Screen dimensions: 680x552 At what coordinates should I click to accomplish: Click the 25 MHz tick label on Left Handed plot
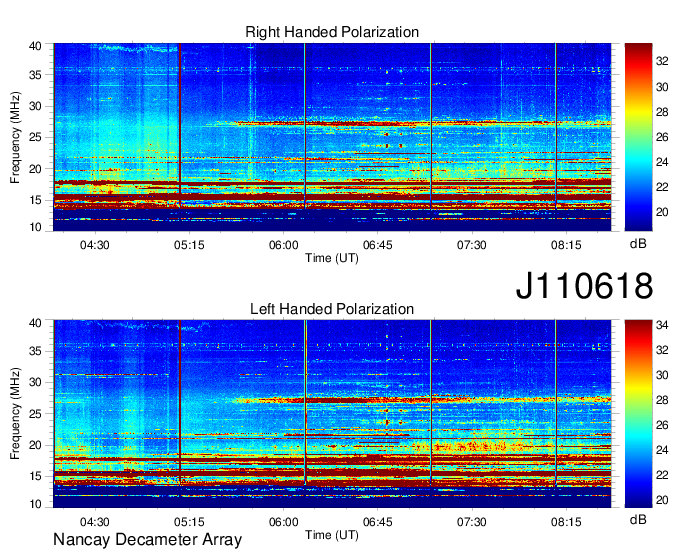coord(36,414)
